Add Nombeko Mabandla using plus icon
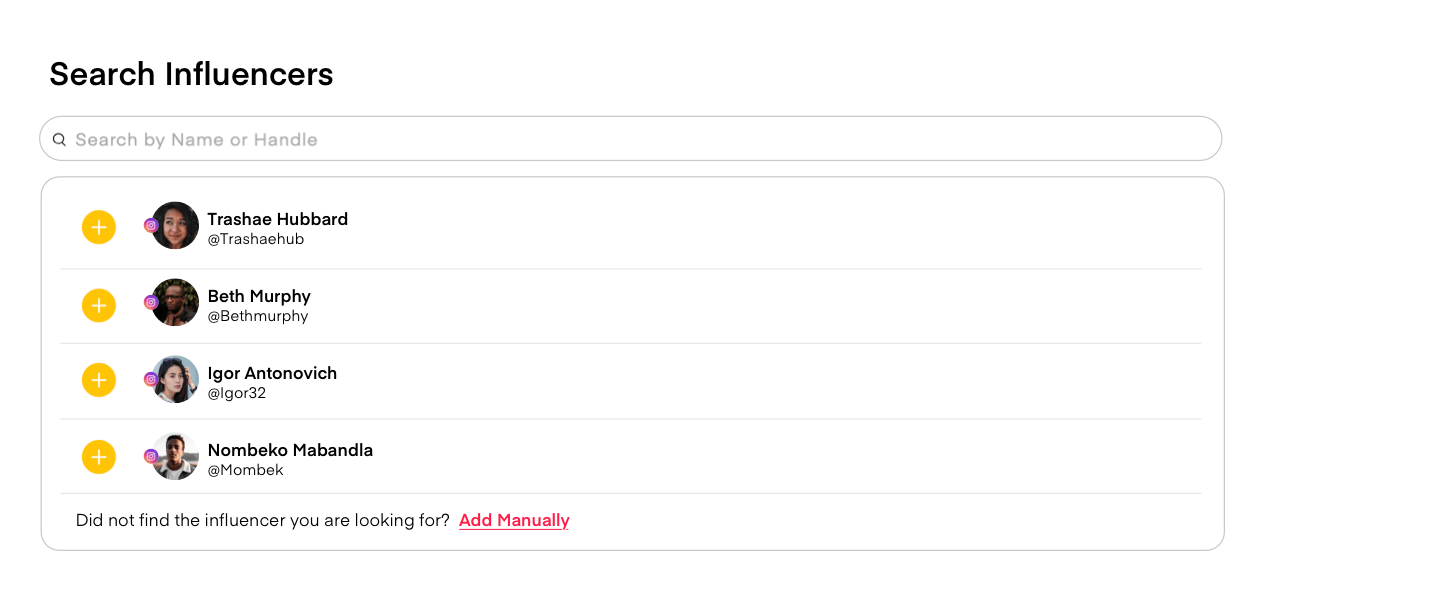The image size is (1438, 608). coord(99,457)
